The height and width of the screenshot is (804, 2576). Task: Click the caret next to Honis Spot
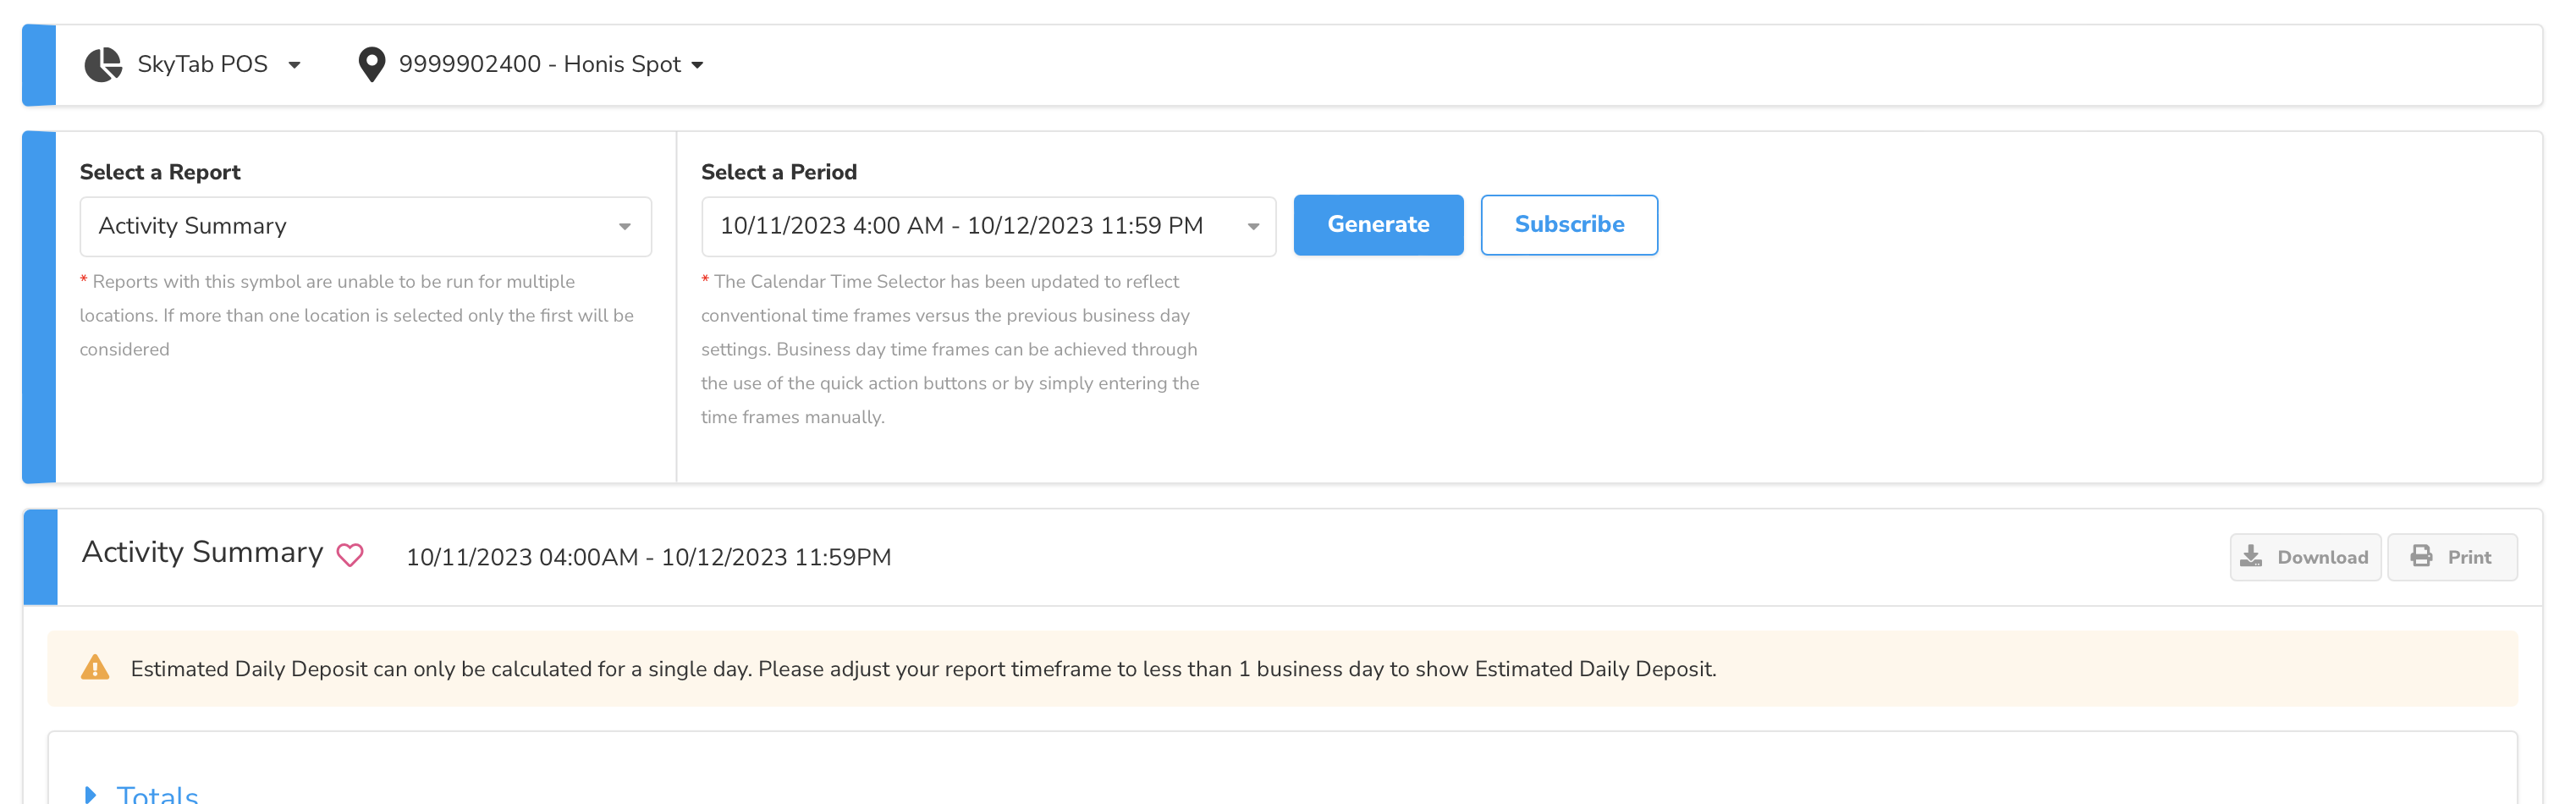coord(698,64)
